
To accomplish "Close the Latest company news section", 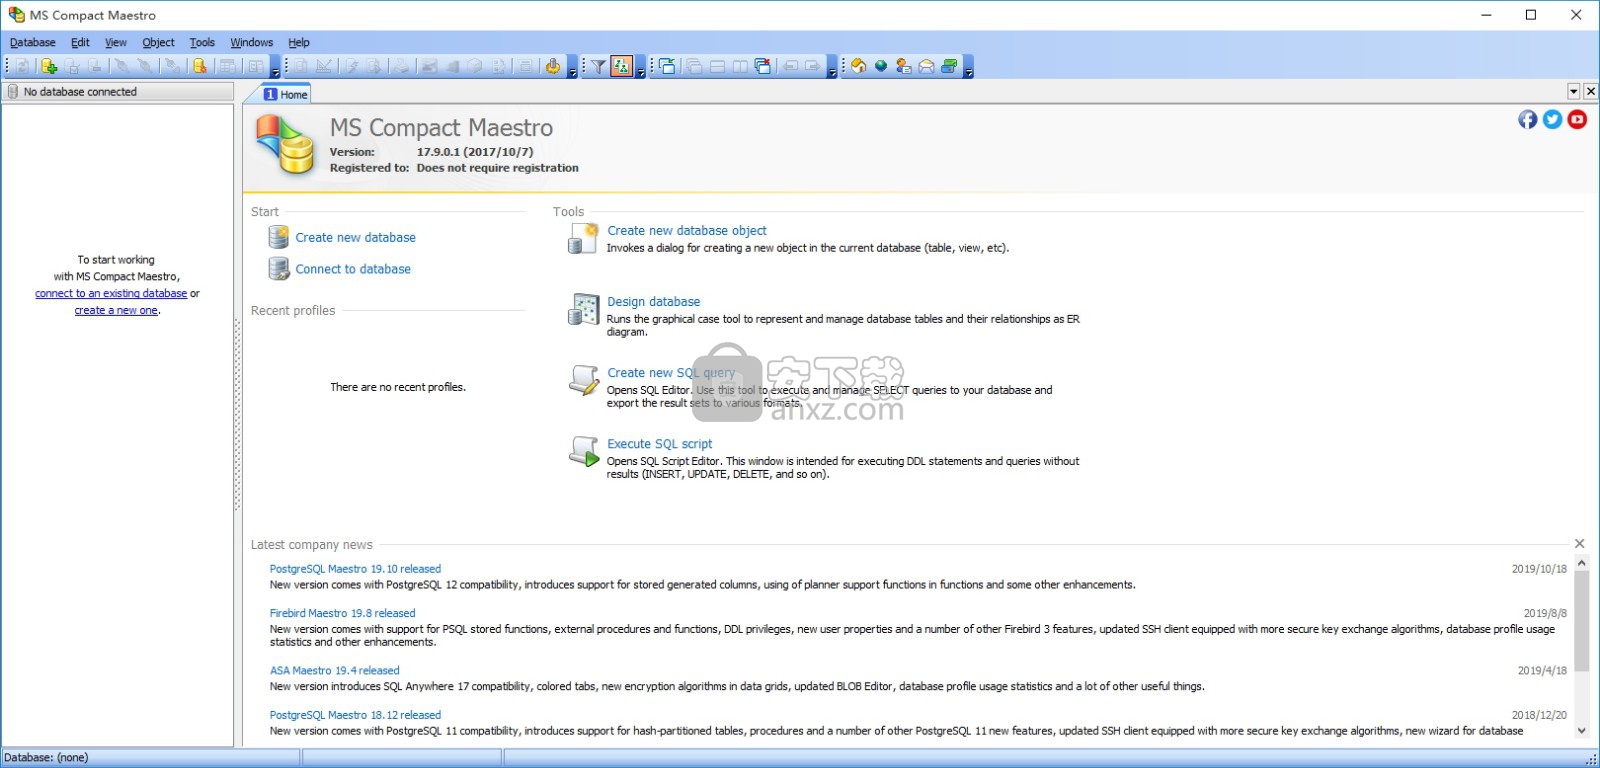I will point(1580,544).
